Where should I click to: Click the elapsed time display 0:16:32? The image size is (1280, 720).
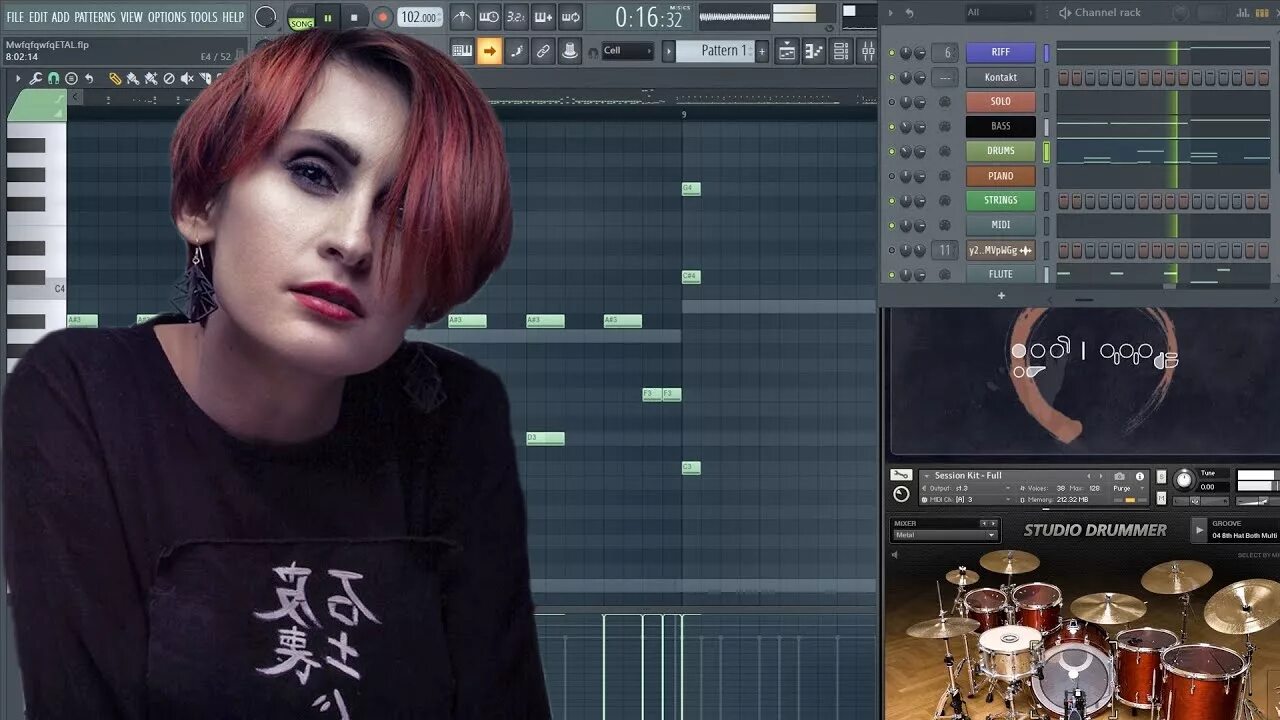pos(648,18)
